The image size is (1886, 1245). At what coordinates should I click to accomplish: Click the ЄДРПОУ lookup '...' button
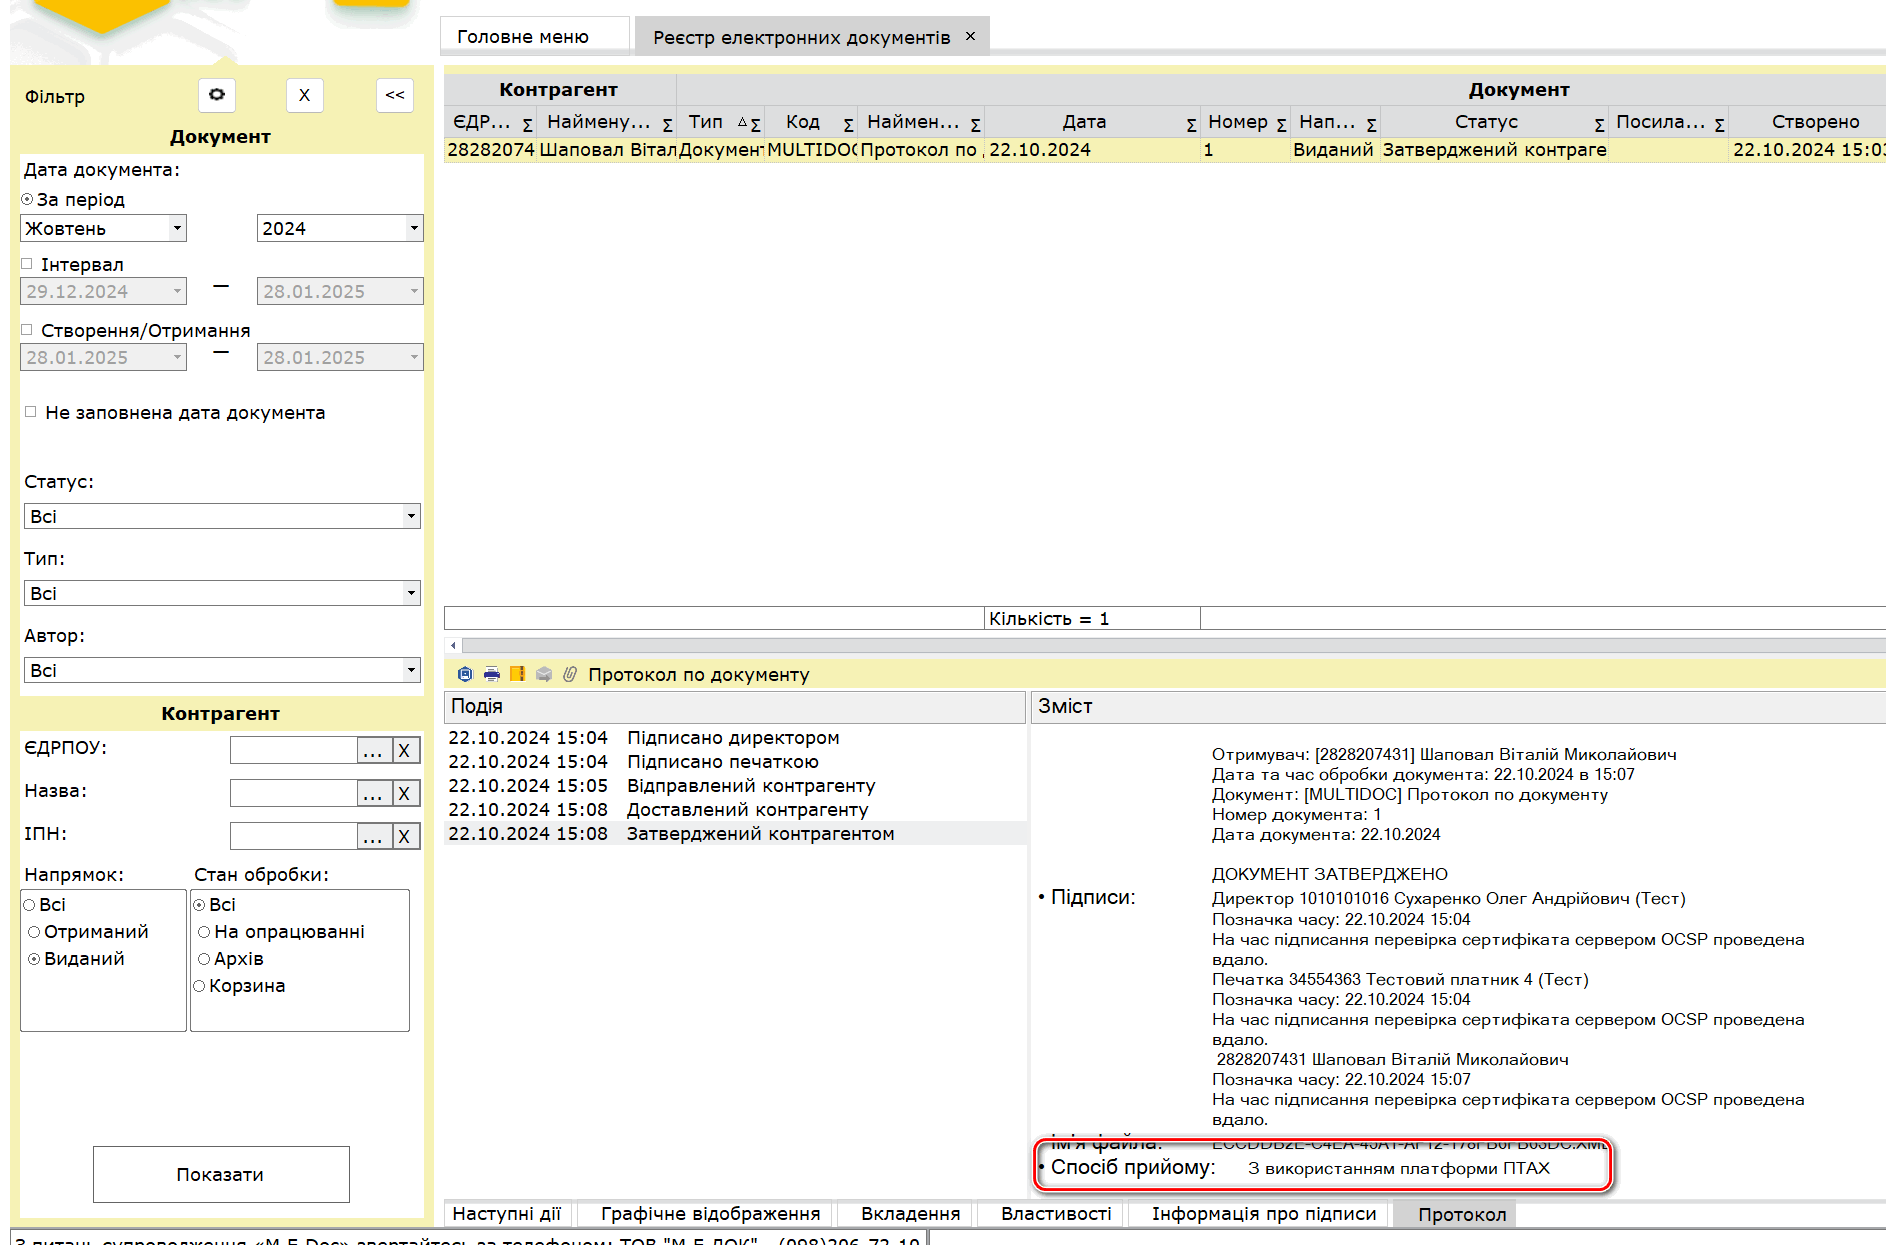click(x=373, y=751)
